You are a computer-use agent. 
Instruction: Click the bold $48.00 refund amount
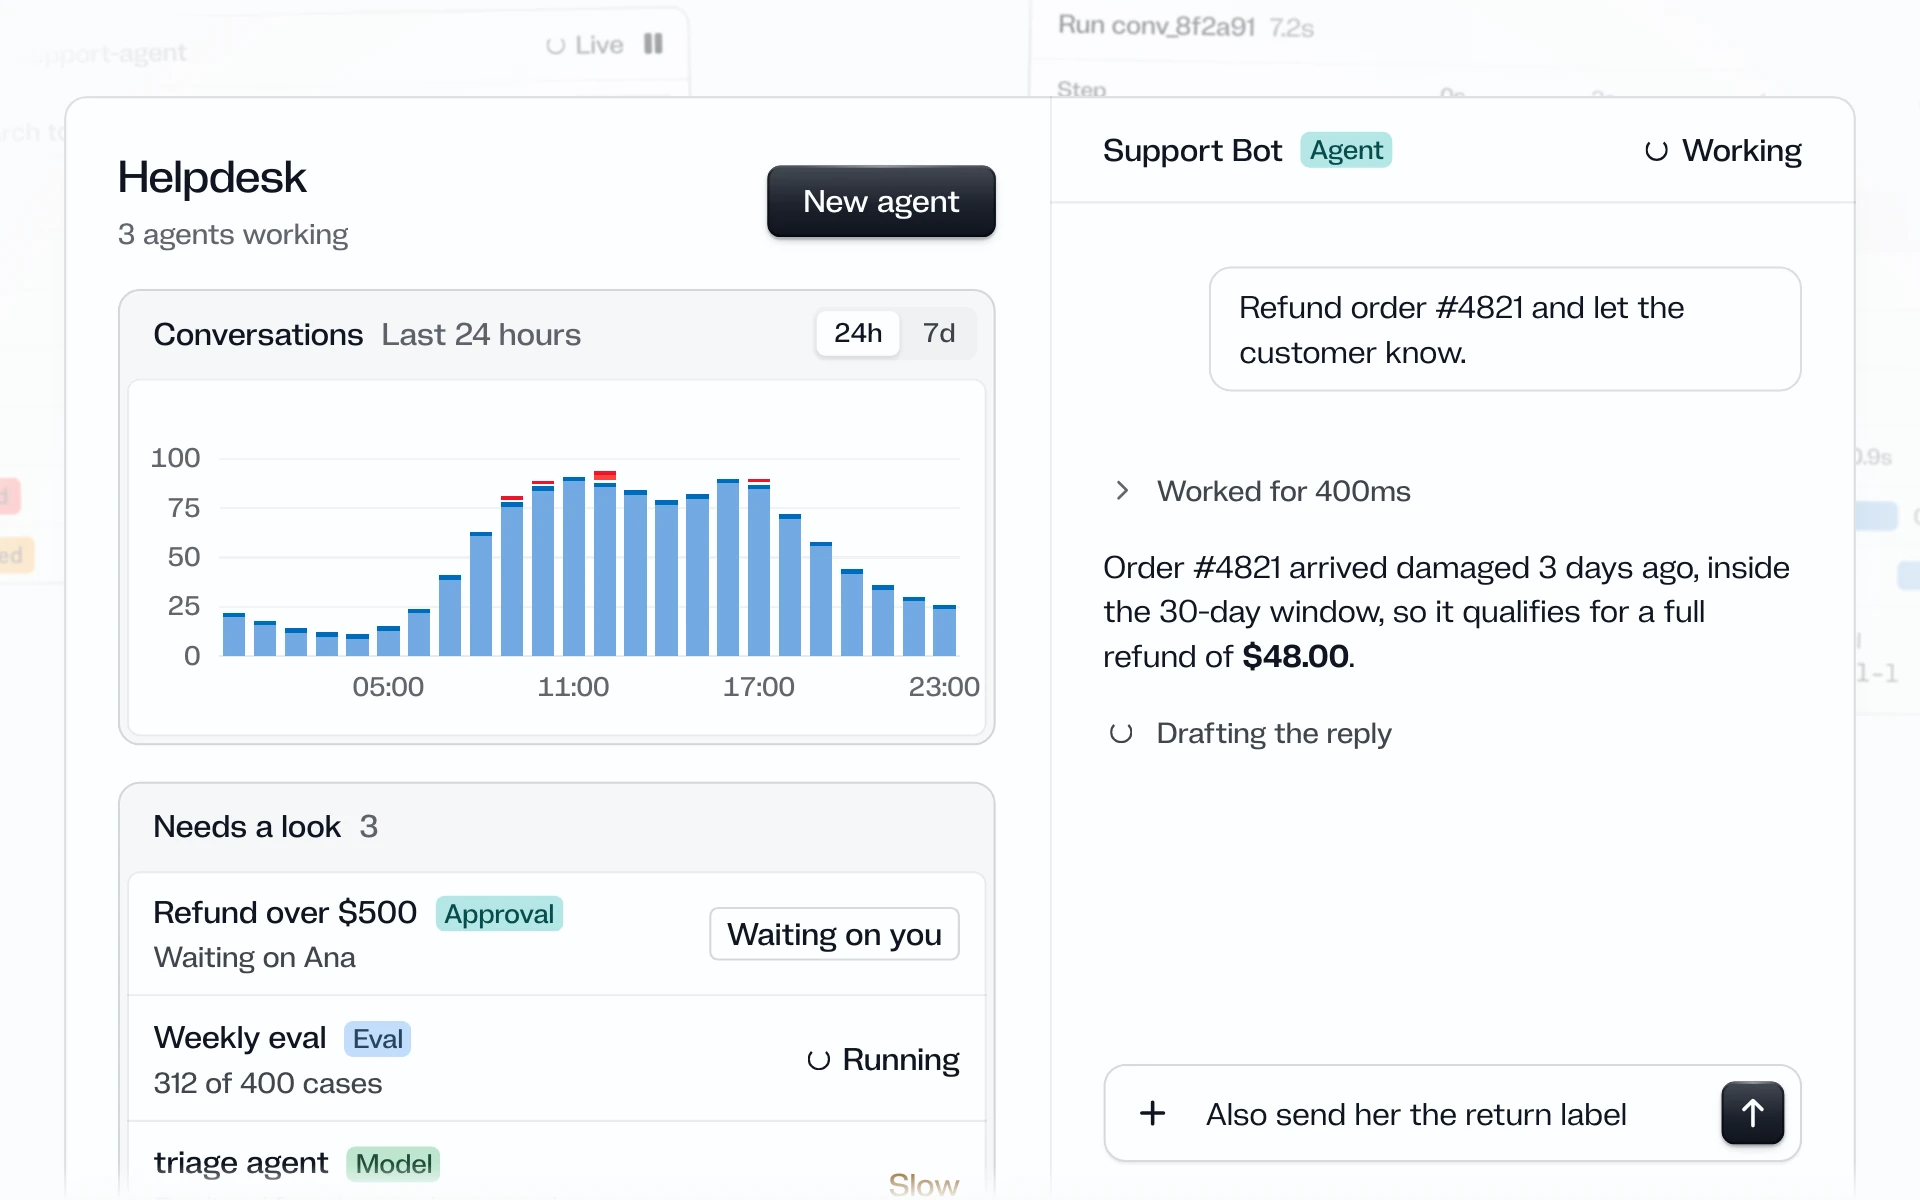(1295, 656)
